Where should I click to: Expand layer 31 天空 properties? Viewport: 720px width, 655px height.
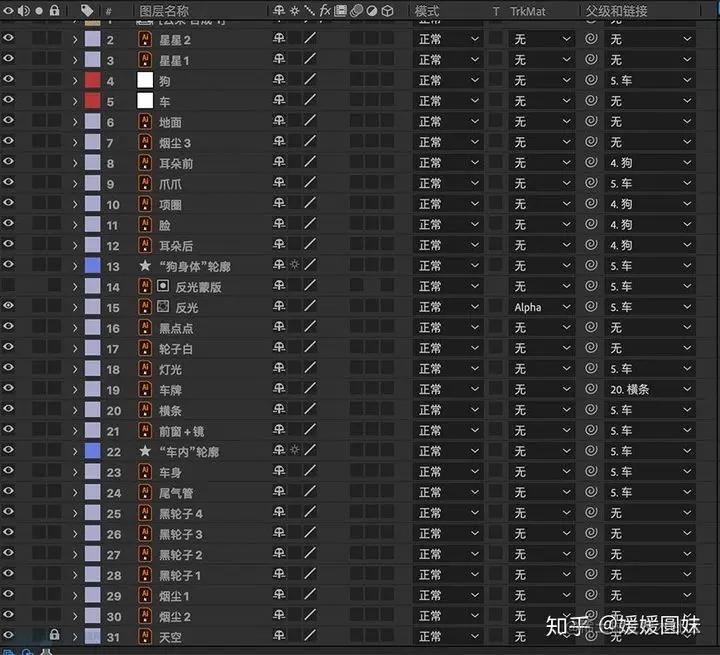75,637
